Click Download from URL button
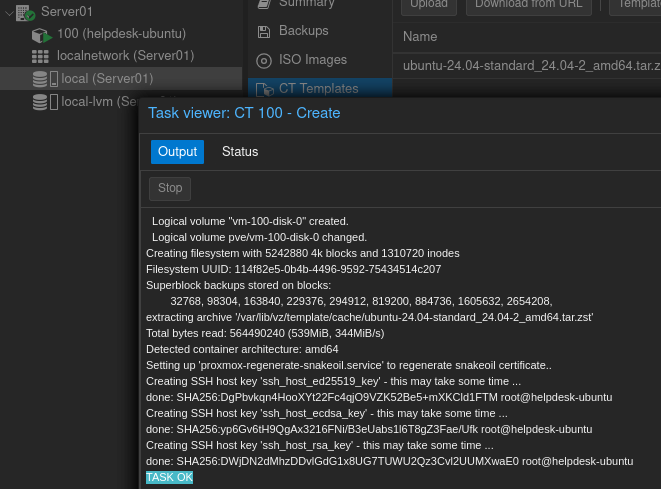 point(529,5)
